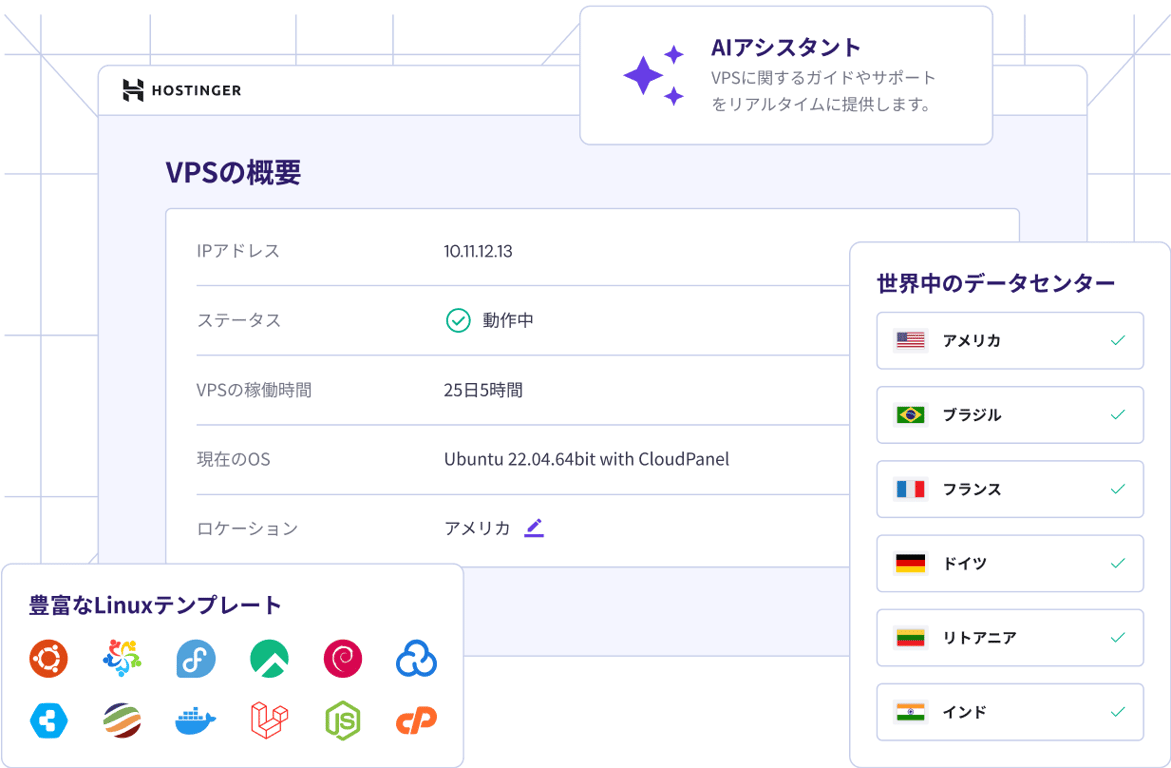The height and width of the screenshot is (768, 1171).
Task: Click the AI assistant description text
Action: pyautogui.click(x=823, y=91)
